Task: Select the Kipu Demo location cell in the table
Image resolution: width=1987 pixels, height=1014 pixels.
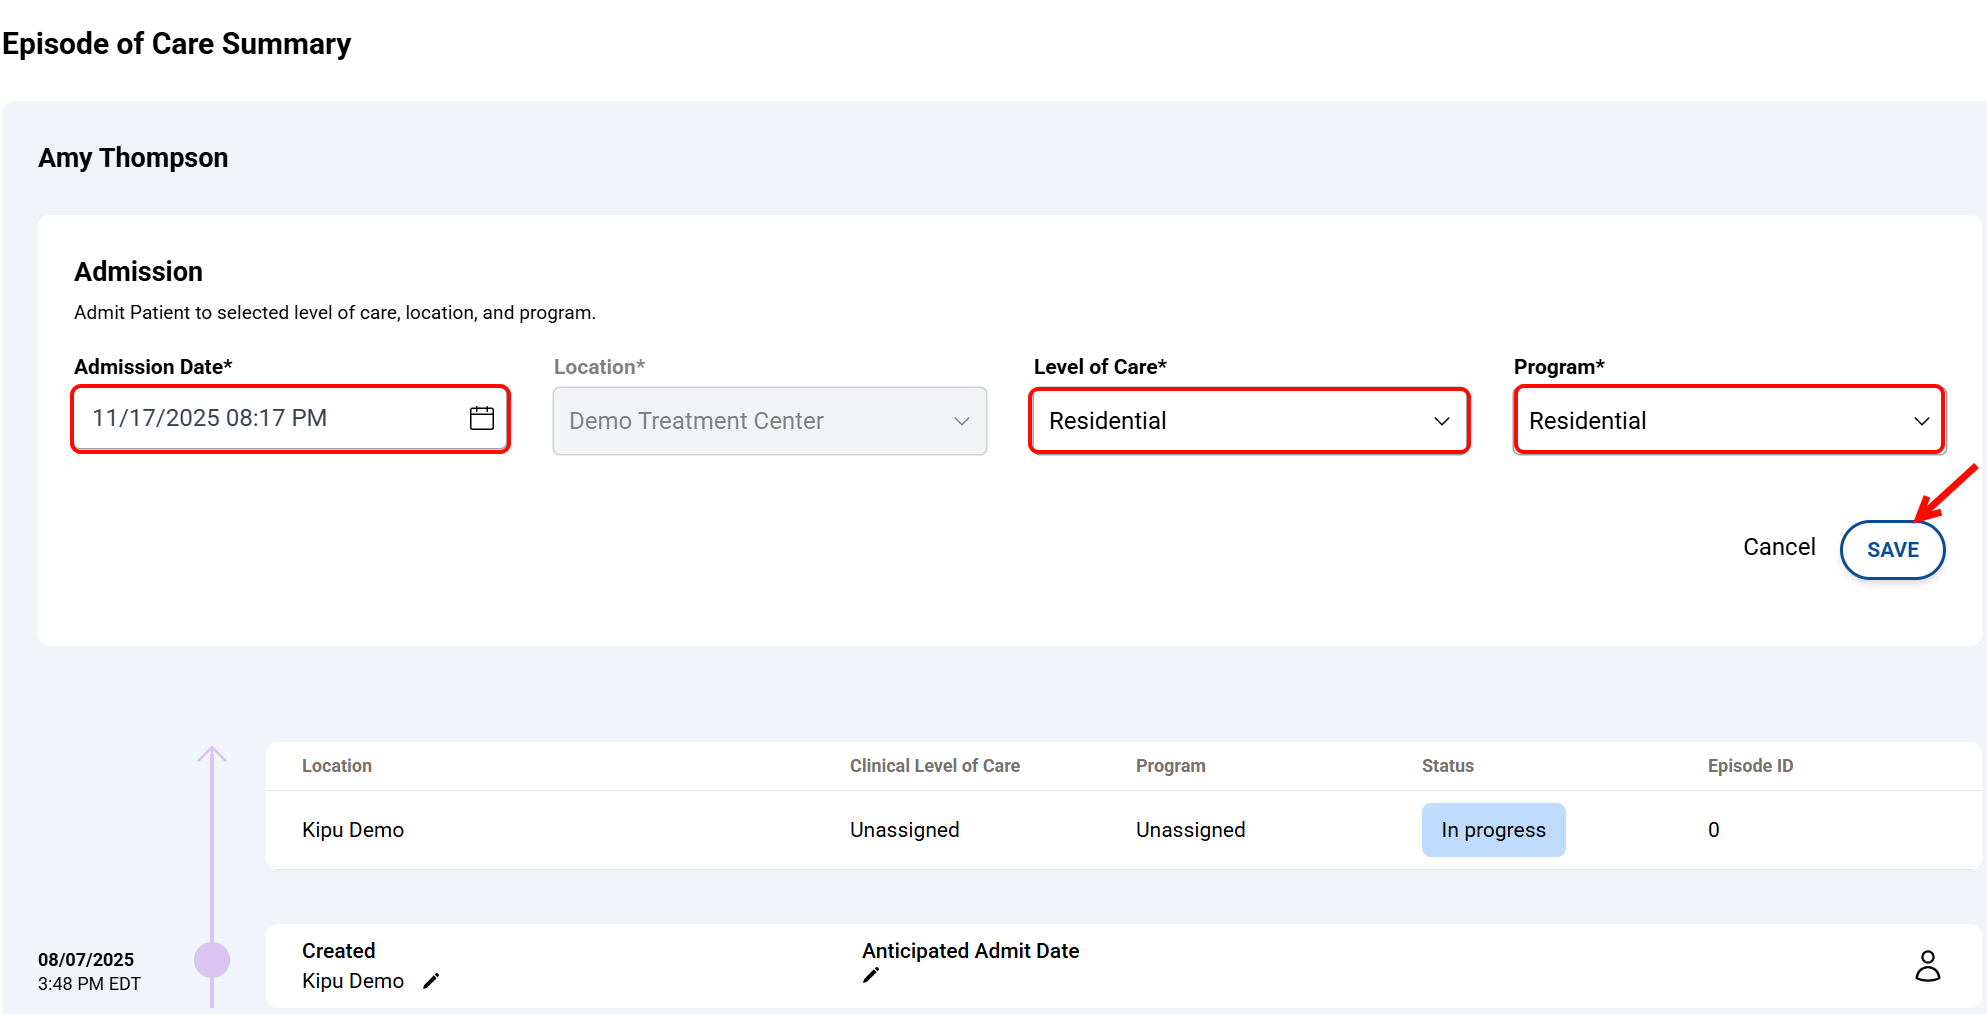Action: tap(353, 830)
